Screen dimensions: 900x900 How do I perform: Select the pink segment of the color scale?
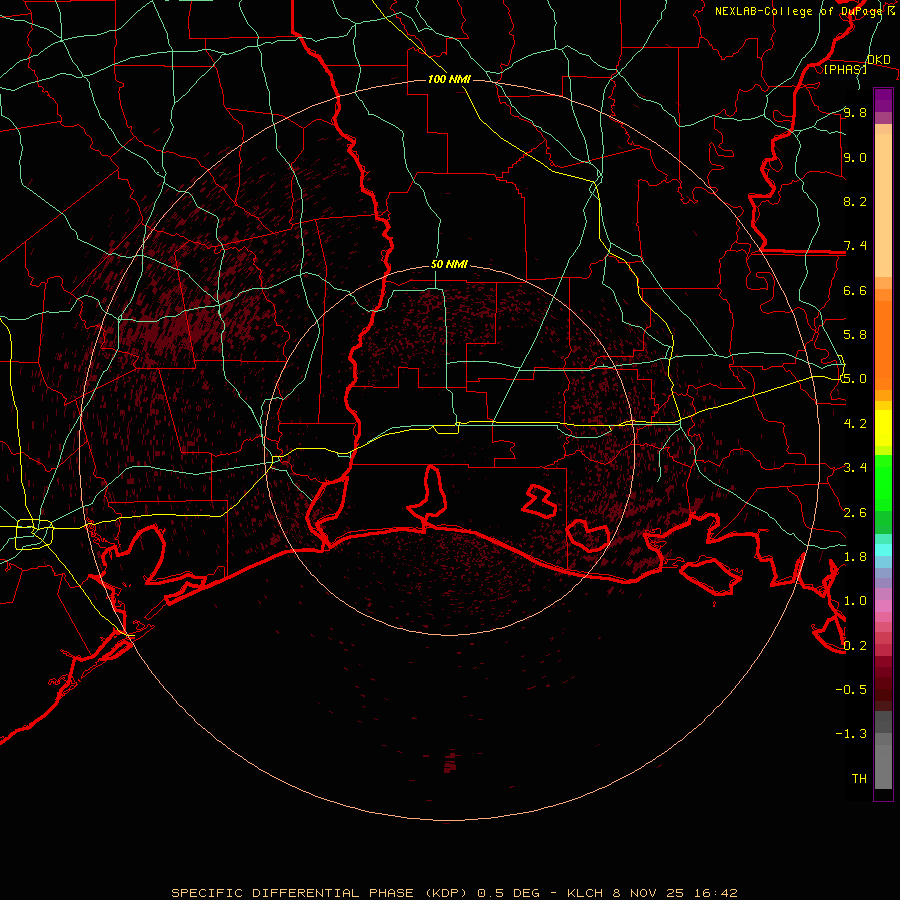click(x=883, y=606)
